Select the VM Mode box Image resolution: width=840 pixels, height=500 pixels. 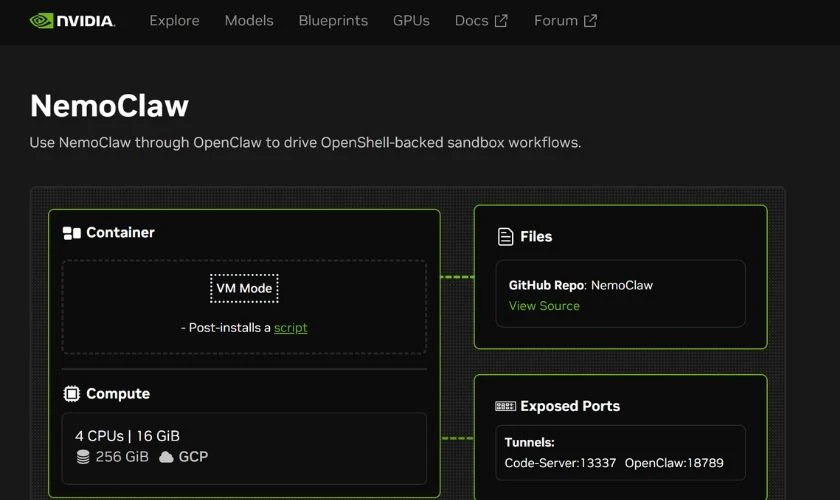point(244,288)
